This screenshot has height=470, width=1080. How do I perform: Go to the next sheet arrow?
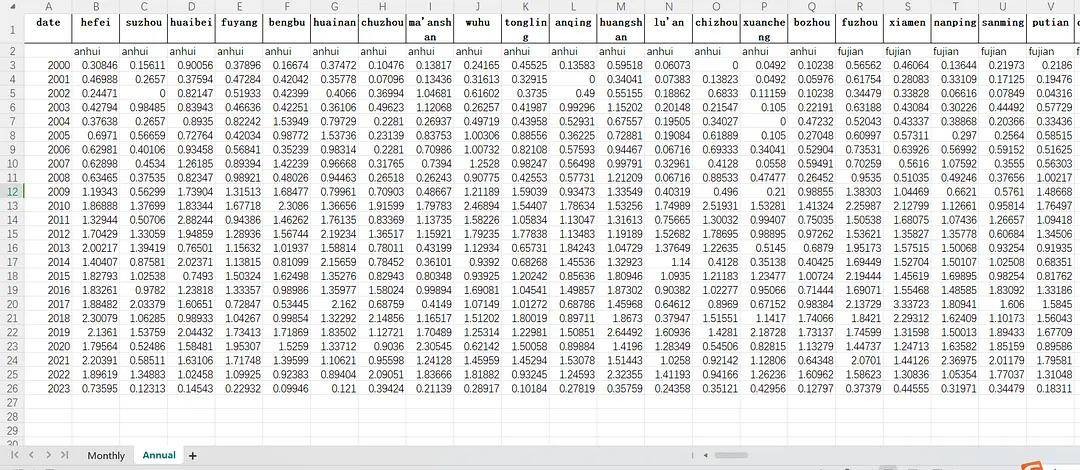click(x=48, y=455)
